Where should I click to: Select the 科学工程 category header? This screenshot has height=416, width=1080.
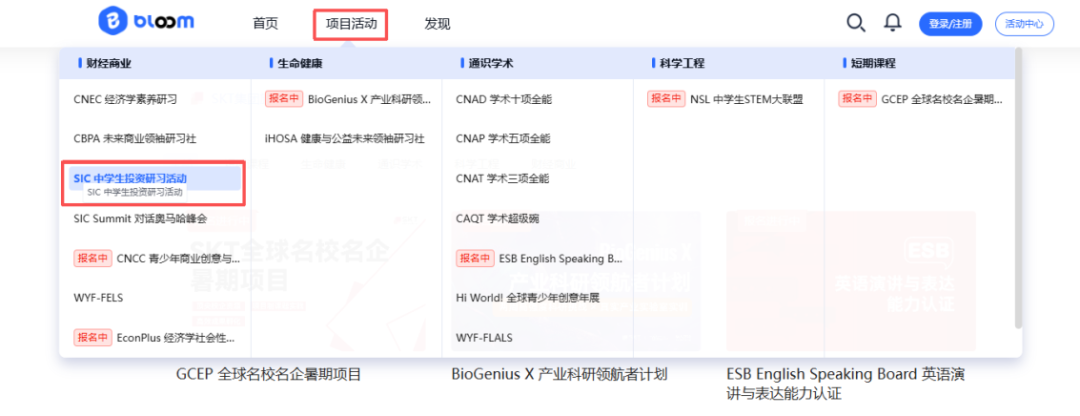coord(682,63)
